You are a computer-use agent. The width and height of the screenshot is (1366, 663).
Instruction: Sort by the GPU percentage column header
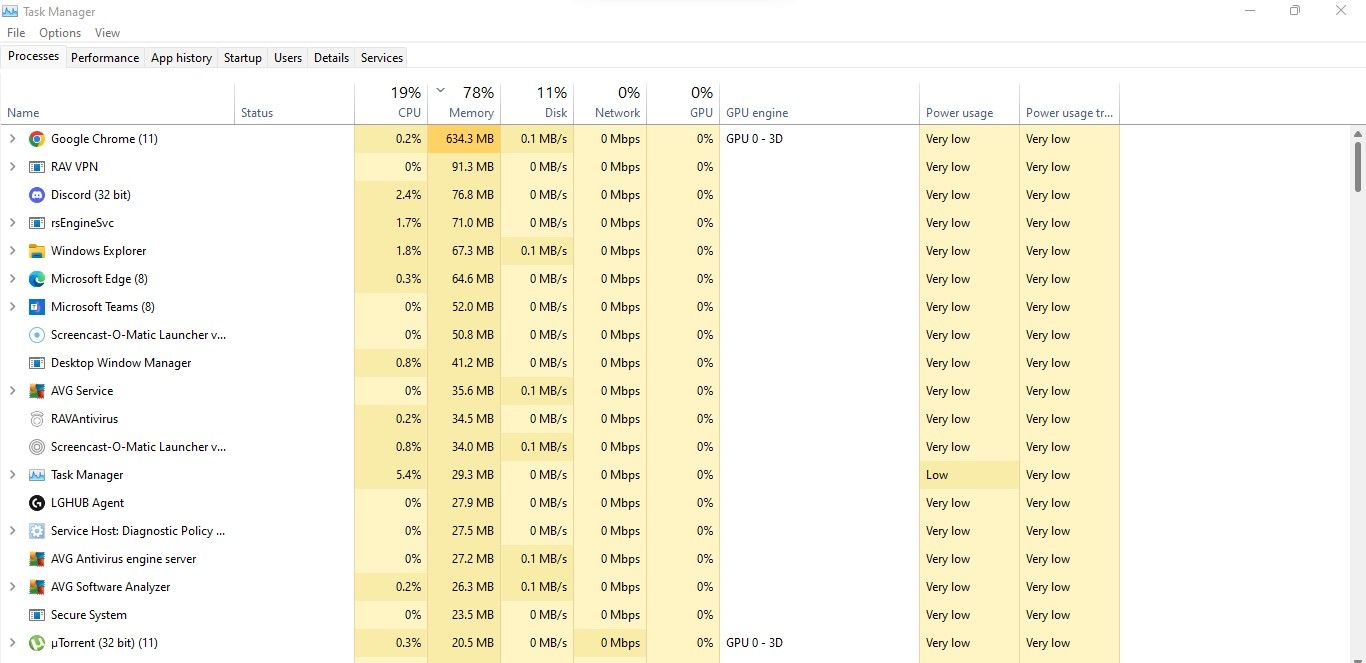[x=683, y=102]
